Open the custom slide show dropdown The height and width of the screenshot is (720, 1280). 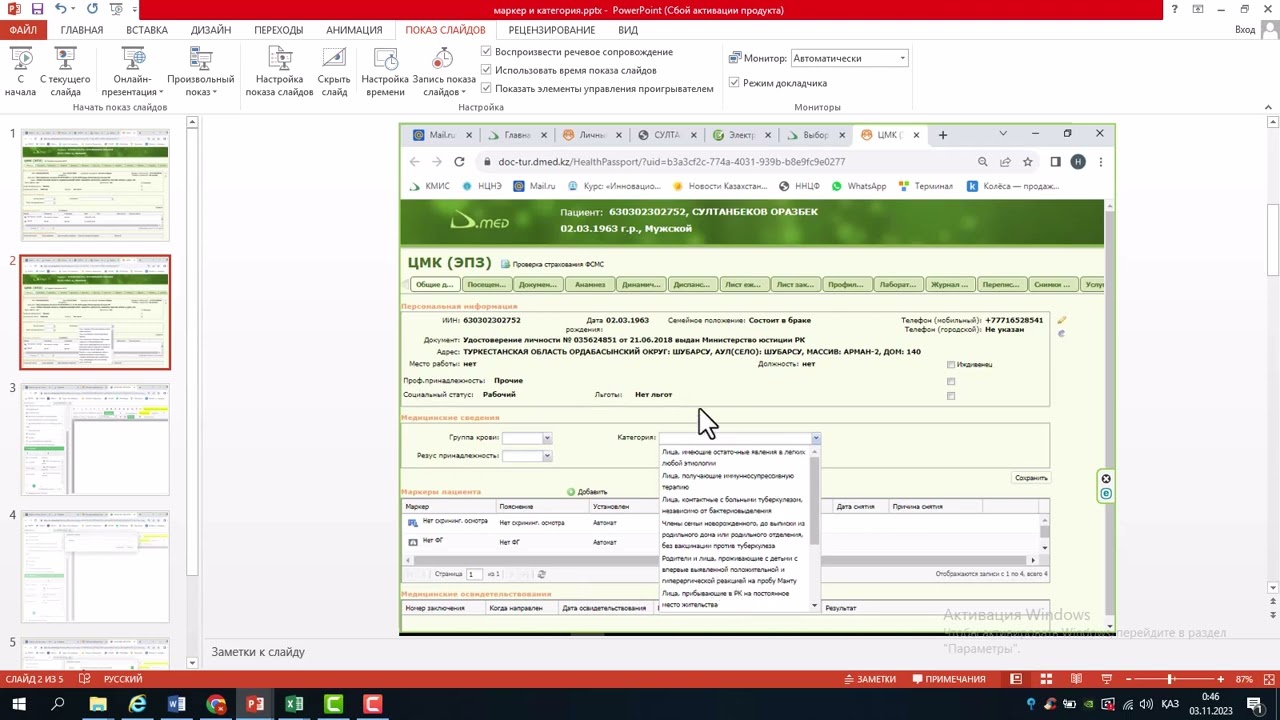201,72
